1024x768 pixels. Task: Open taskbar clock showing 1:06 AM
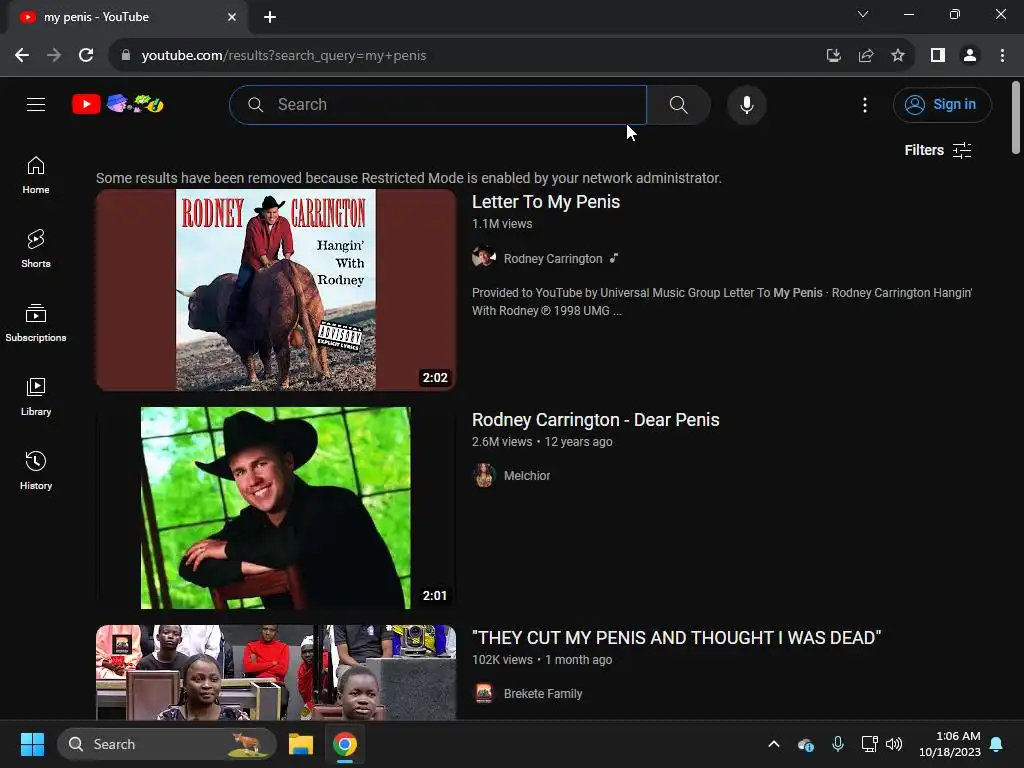click(950, 744)
